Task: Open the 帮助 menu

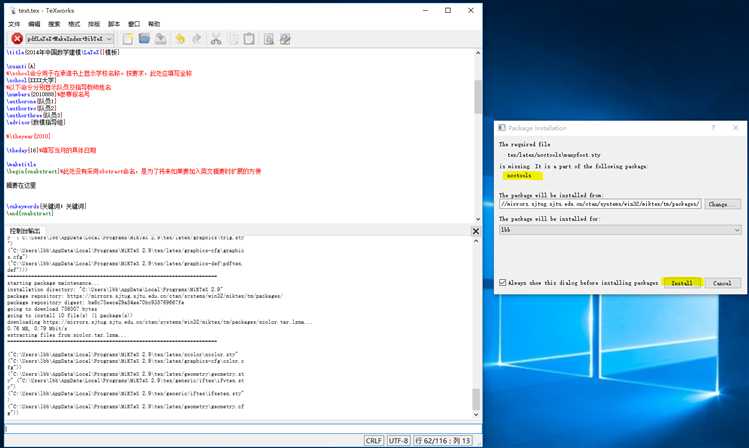Action: coord(154,24)
